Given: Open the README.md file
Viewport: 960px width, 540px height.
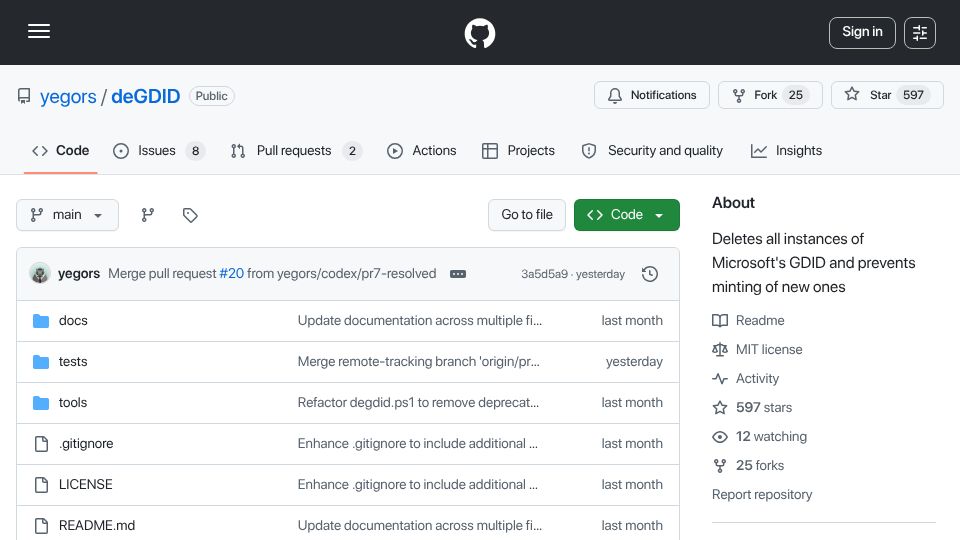Looking at the screenshot, I should (97, 526).
